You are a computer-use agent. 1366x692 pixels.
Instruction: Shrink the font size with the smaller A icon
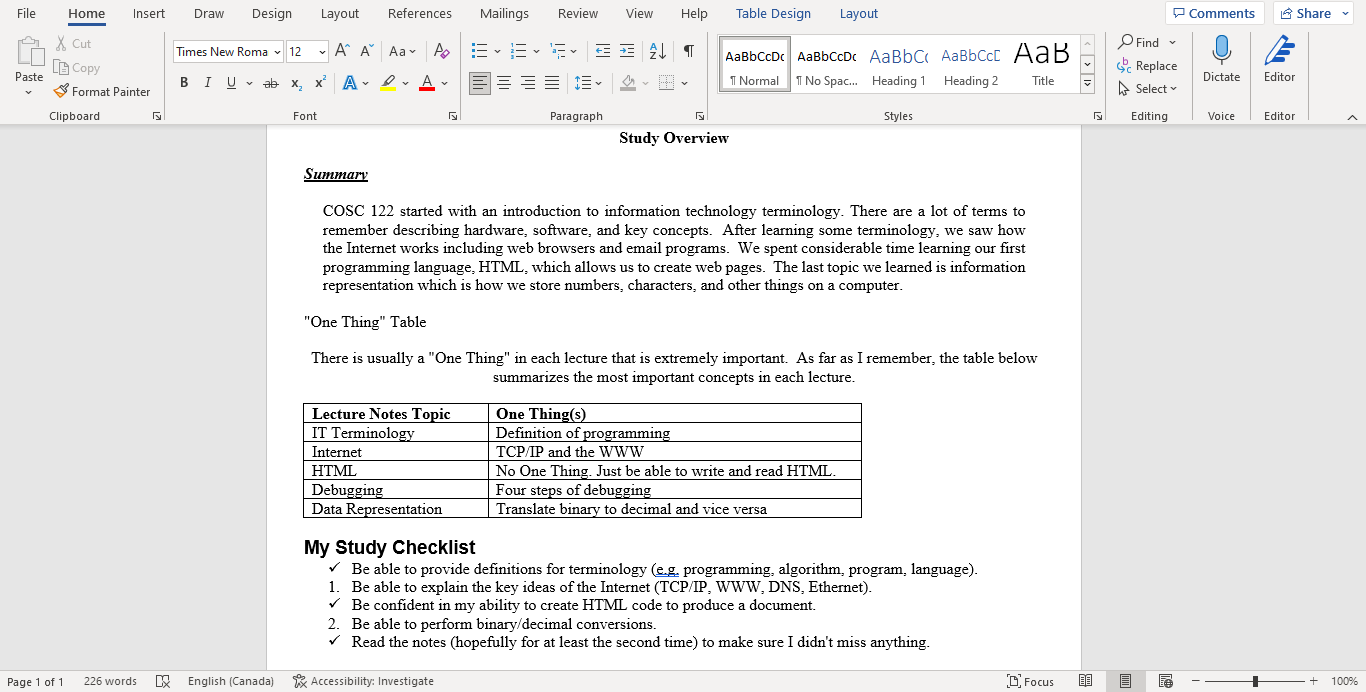367,51
